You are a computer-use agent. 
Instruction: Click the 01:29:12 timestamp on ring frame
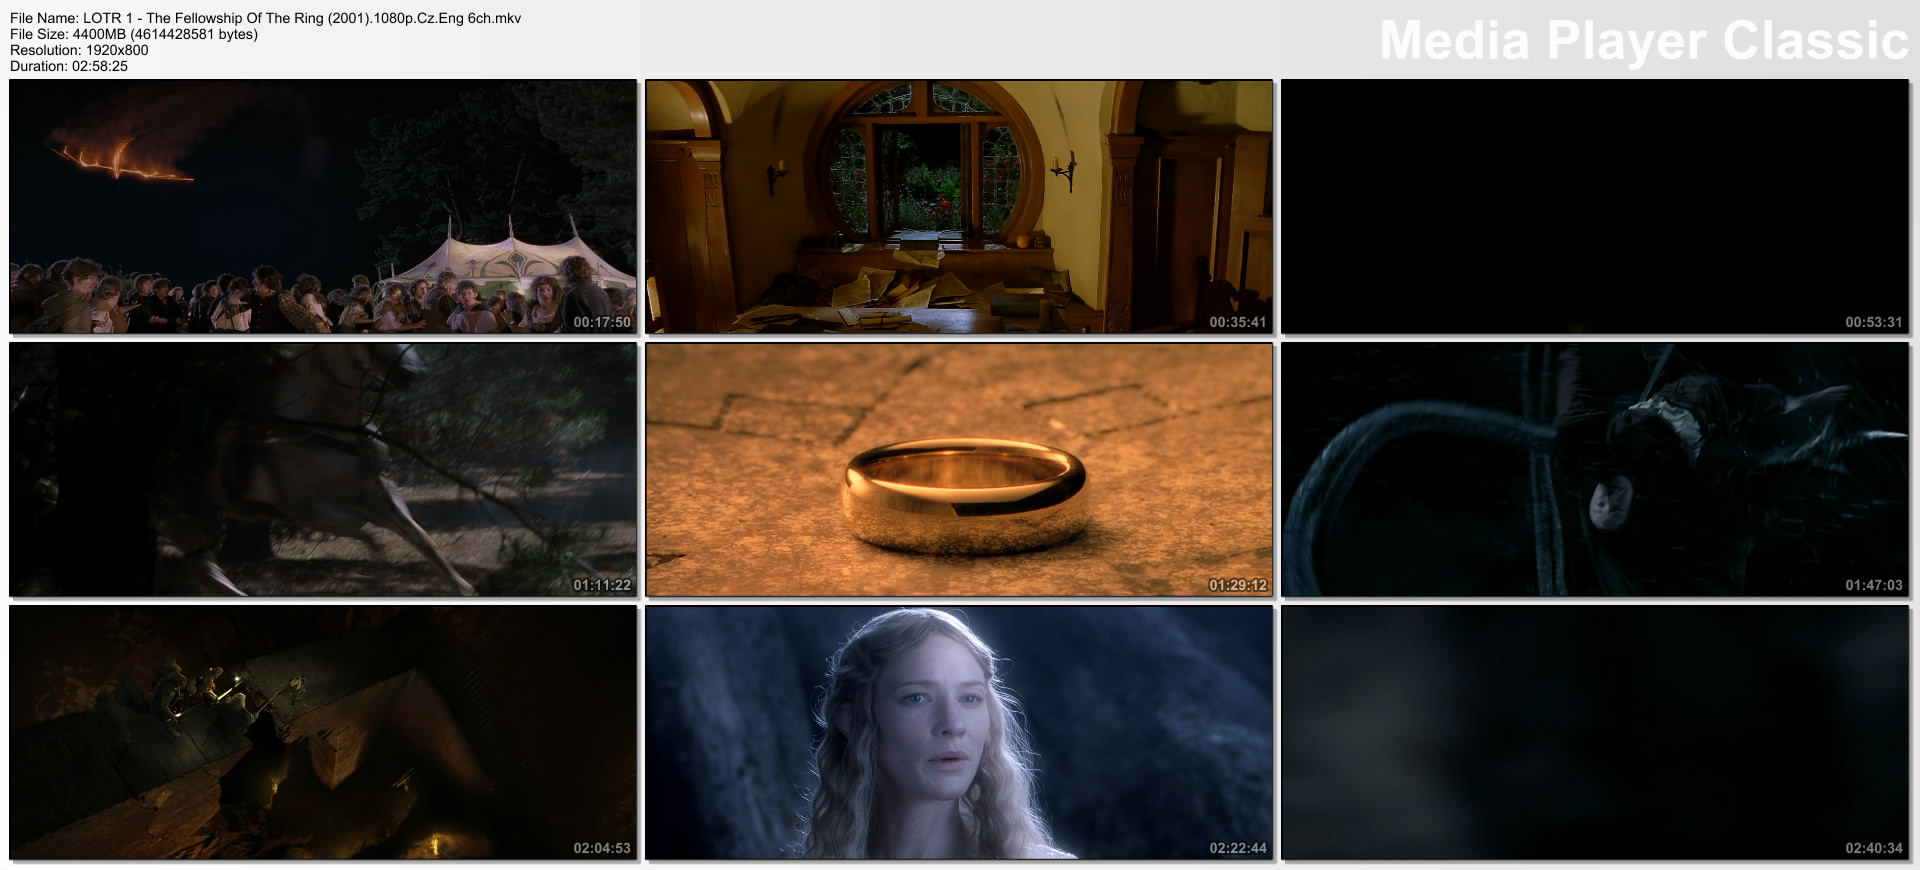(1238, 585)
